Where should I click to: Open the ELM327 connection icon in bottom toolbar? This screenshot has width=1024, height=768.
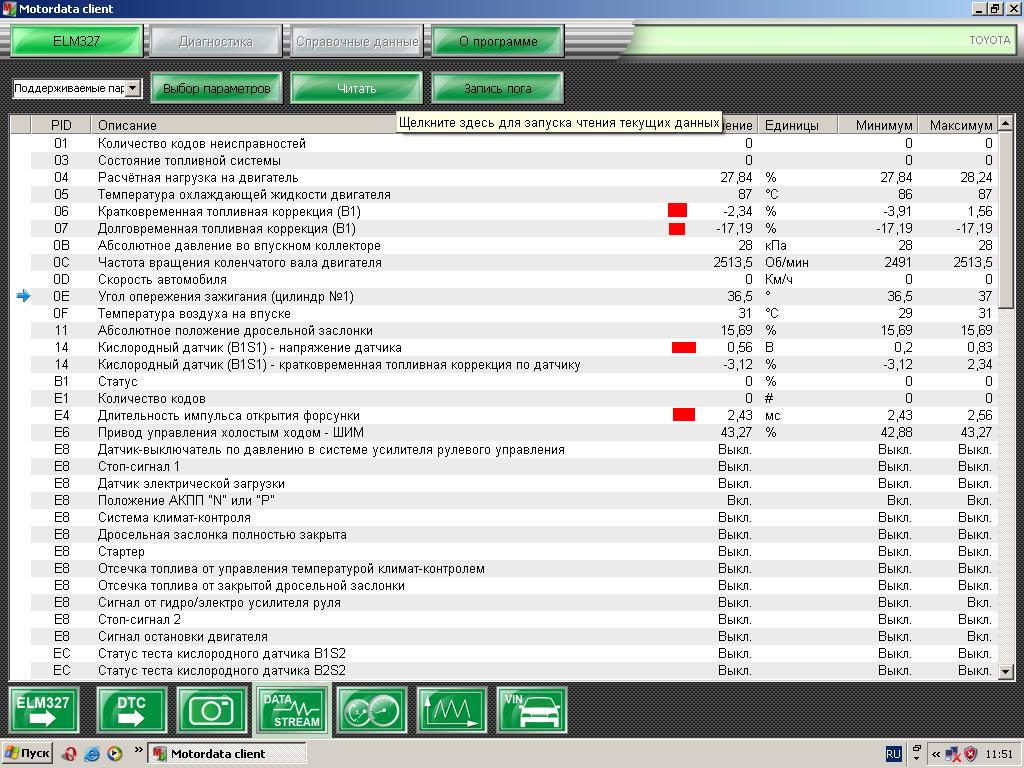[44, 710]
